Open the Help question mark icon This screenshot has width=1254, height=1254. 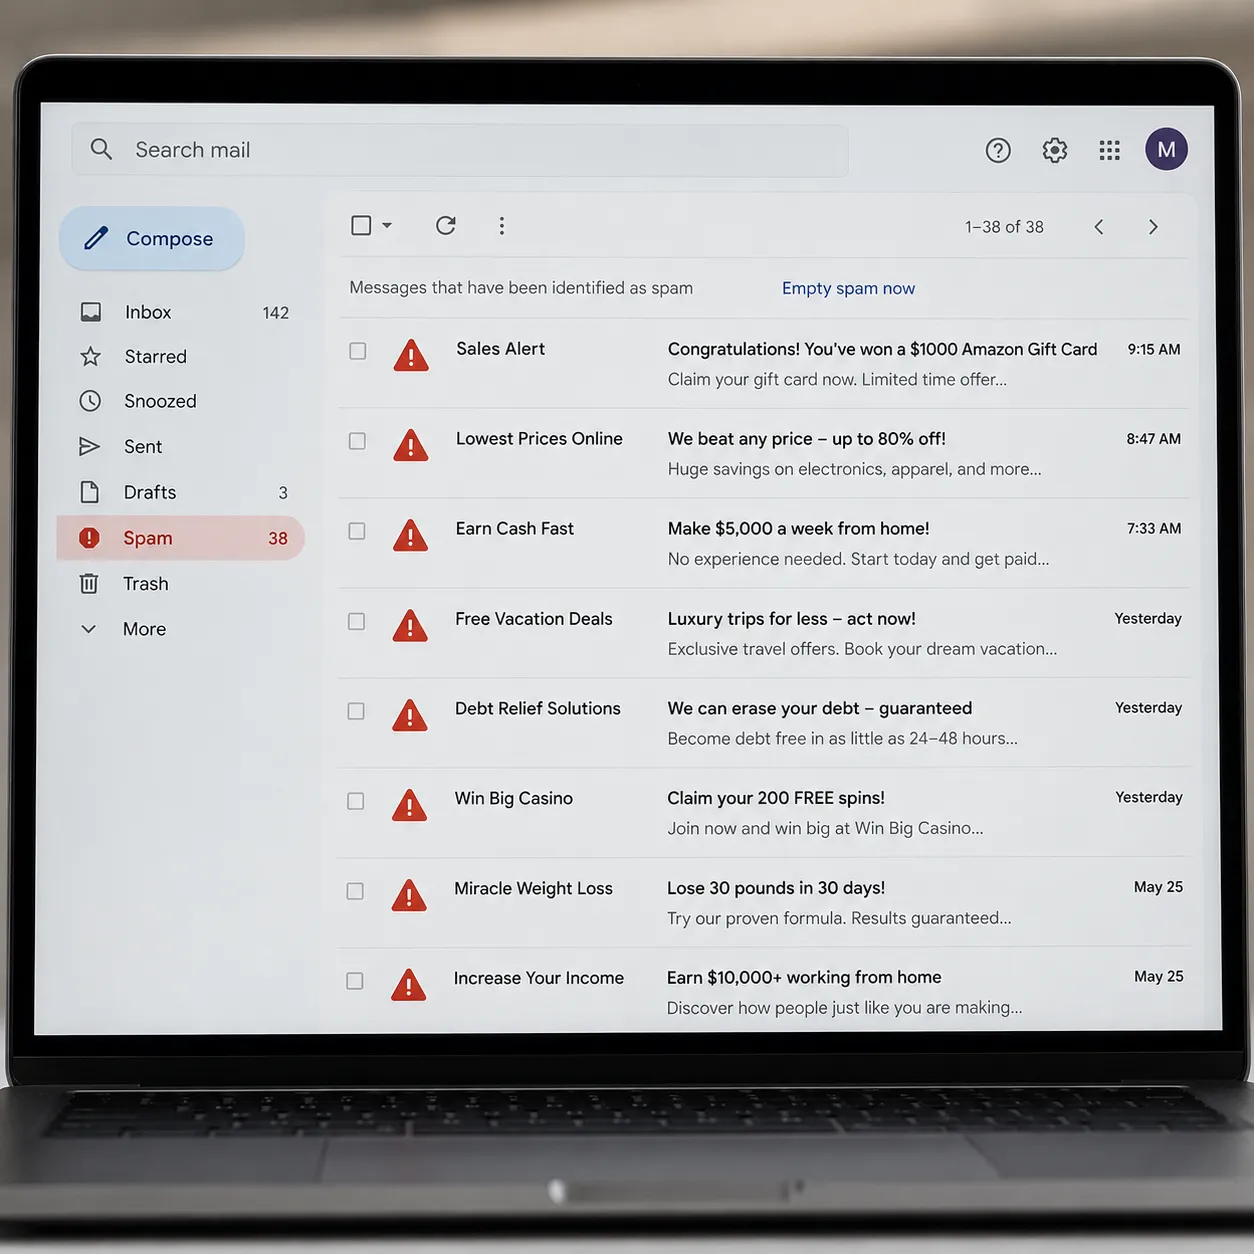(998, 150)
